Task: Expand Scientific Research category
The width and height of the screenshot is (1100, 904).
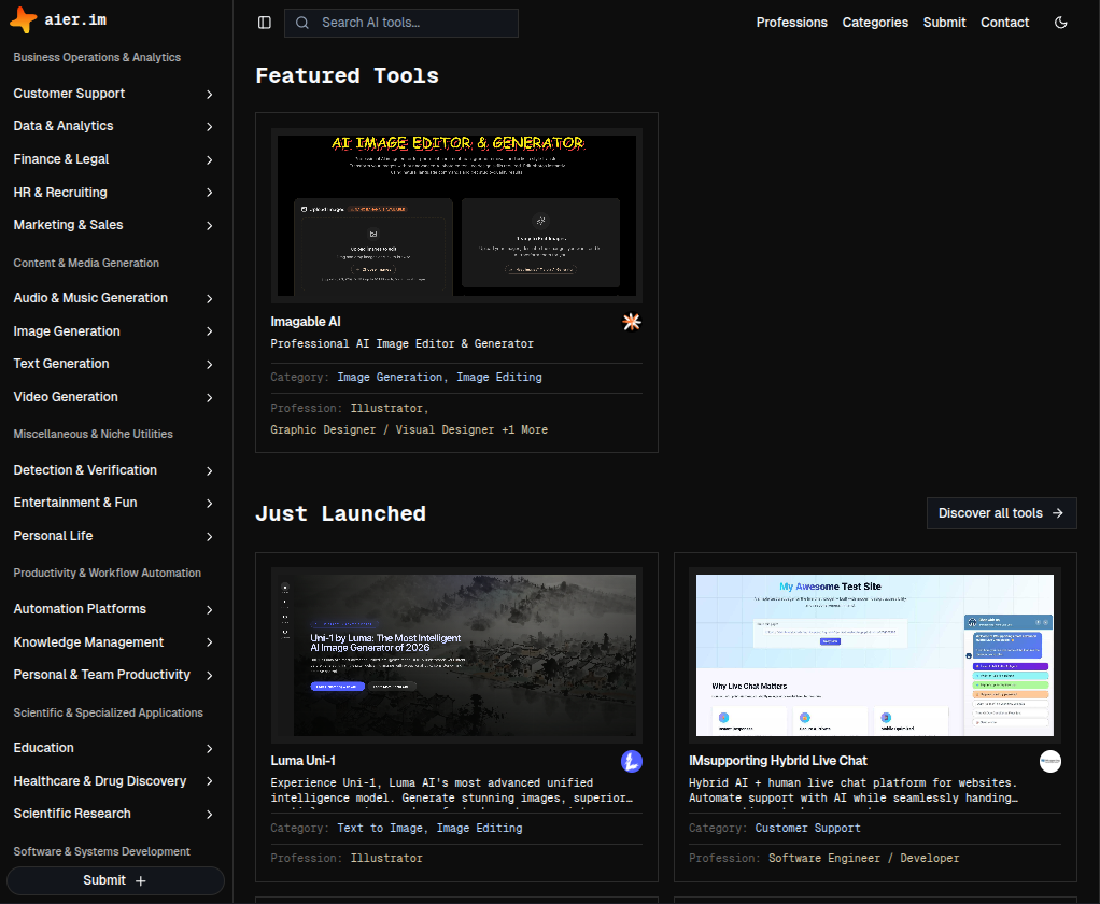Action: pos(113,814)
